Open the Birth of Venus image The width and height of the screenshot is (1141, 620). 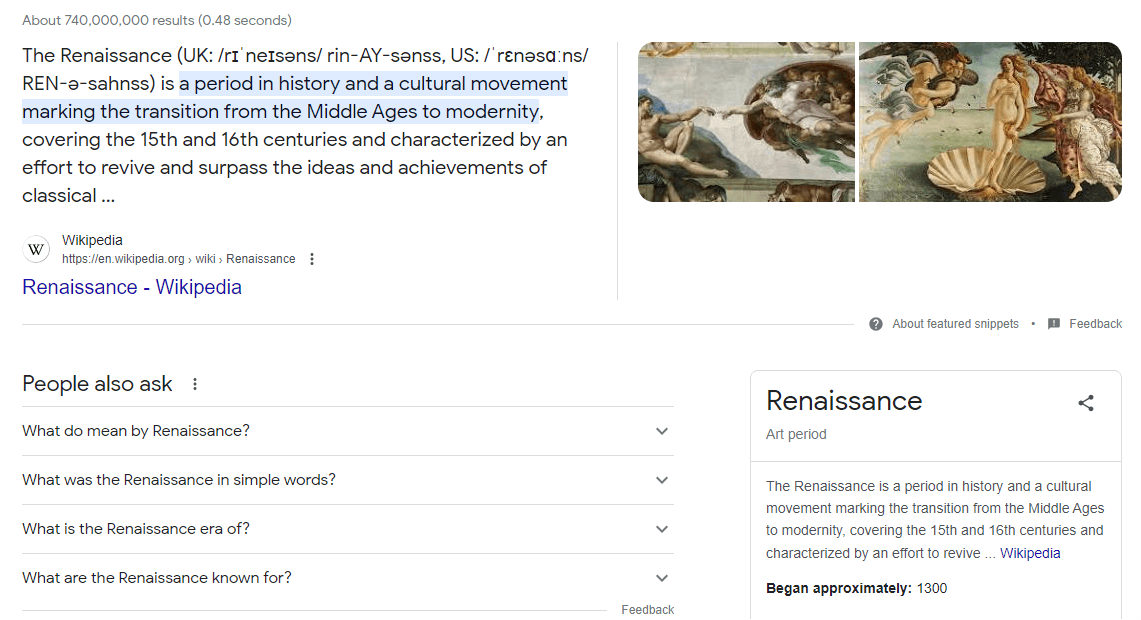coord(990,122)
